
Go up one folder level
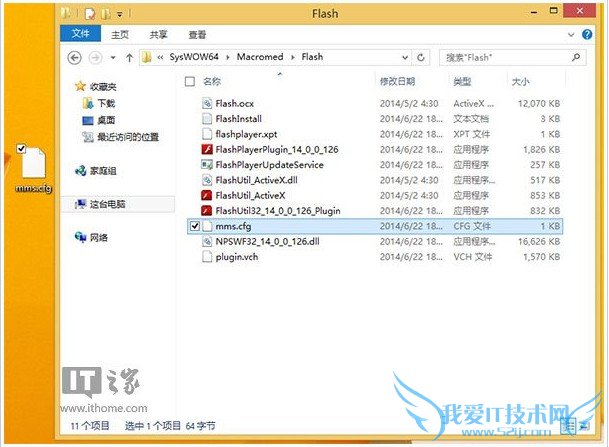pos(129,58)
